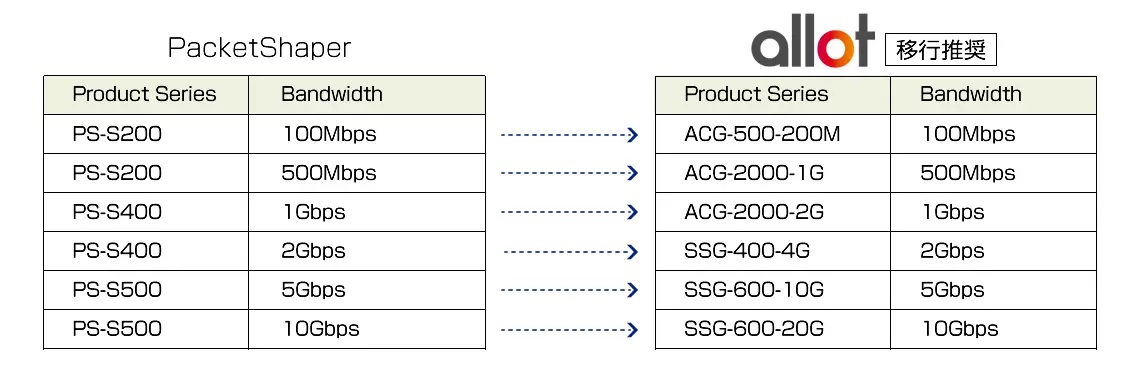1140x375 pixels.
Task: Select the SSG-400-4G product cell
Action: 773,251
